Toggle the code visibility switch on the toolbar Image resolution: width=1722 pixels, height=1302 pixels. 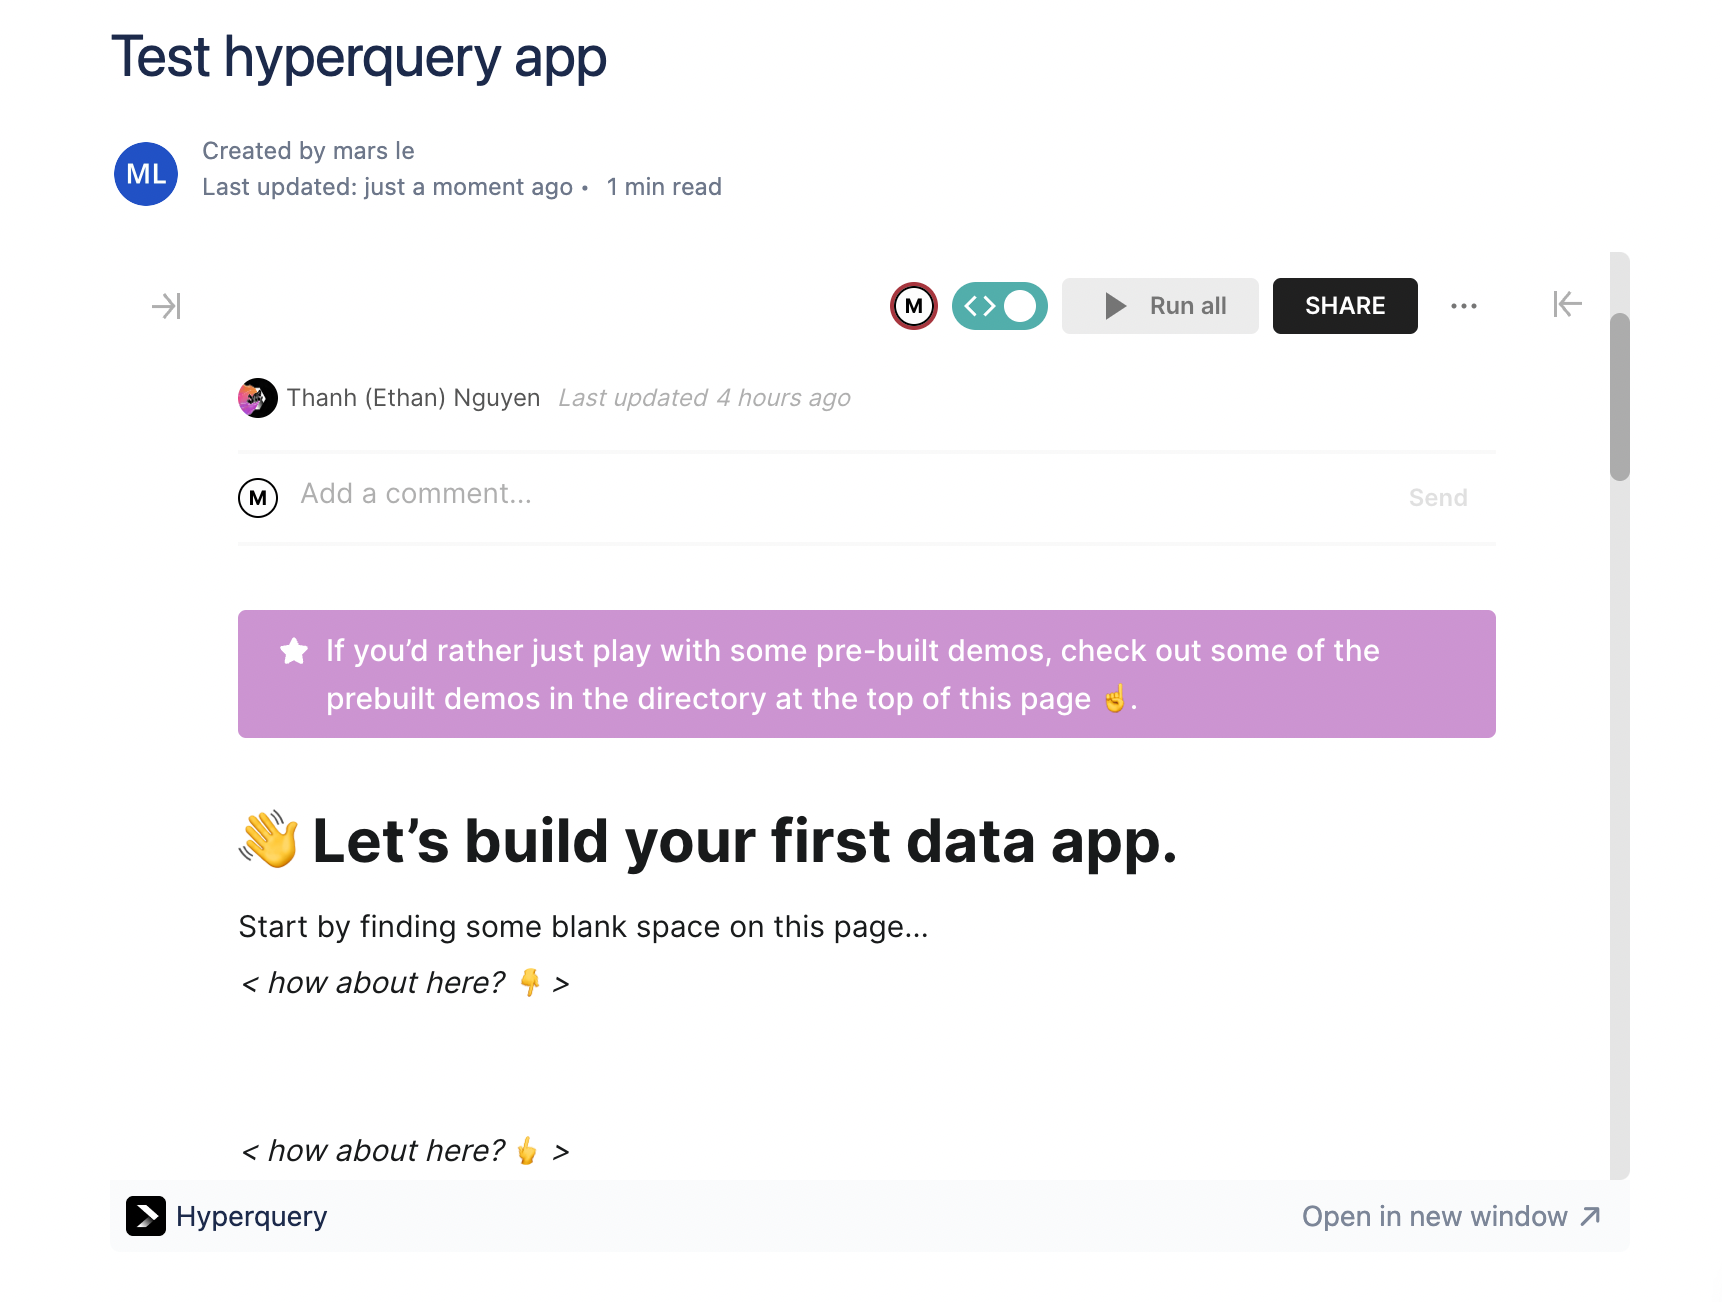point(1020,306)
